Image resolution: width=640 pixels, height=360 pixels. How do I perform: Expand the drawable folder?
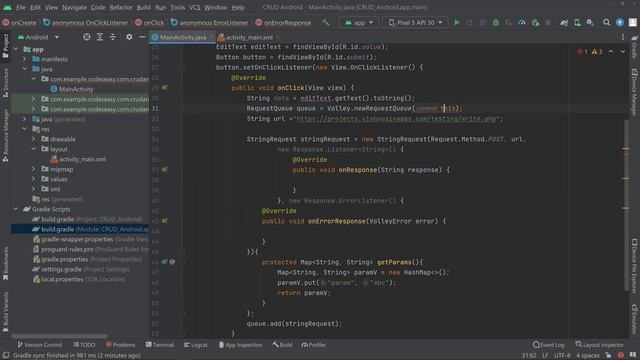pos(34,139)
